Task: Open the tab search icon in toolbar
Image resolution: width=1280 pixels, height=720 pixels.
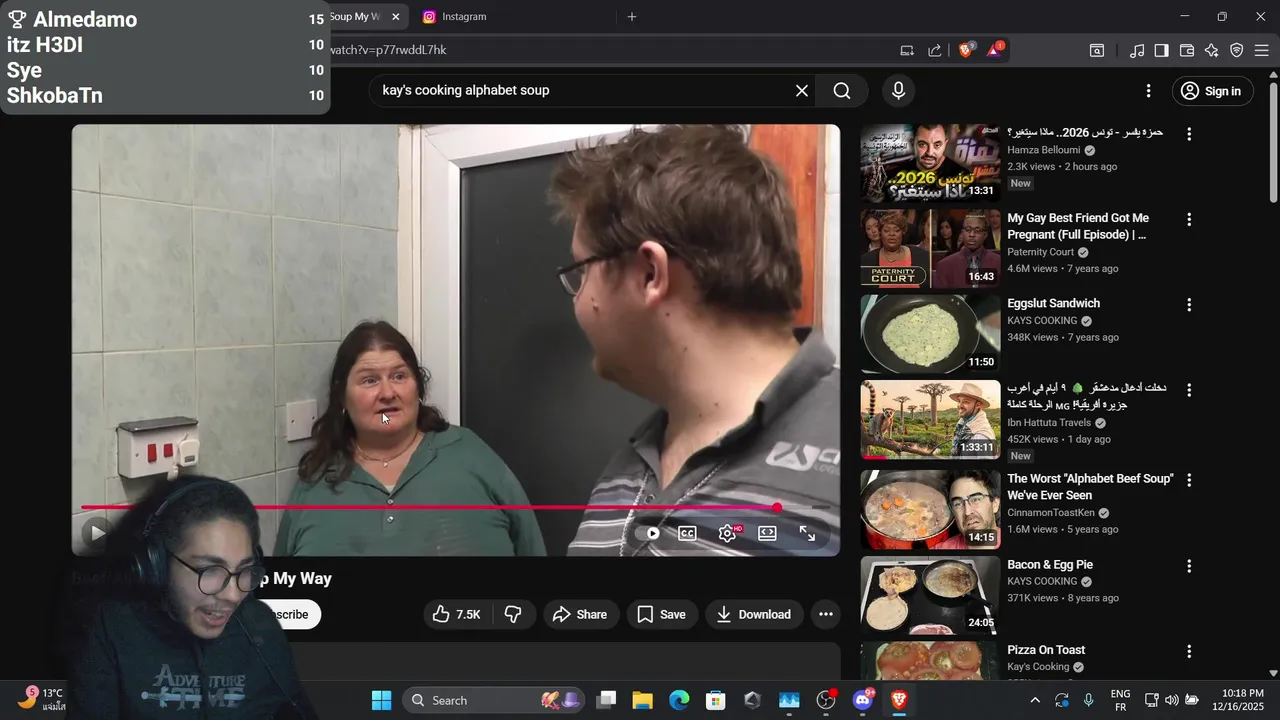Action: (1097, 50)
